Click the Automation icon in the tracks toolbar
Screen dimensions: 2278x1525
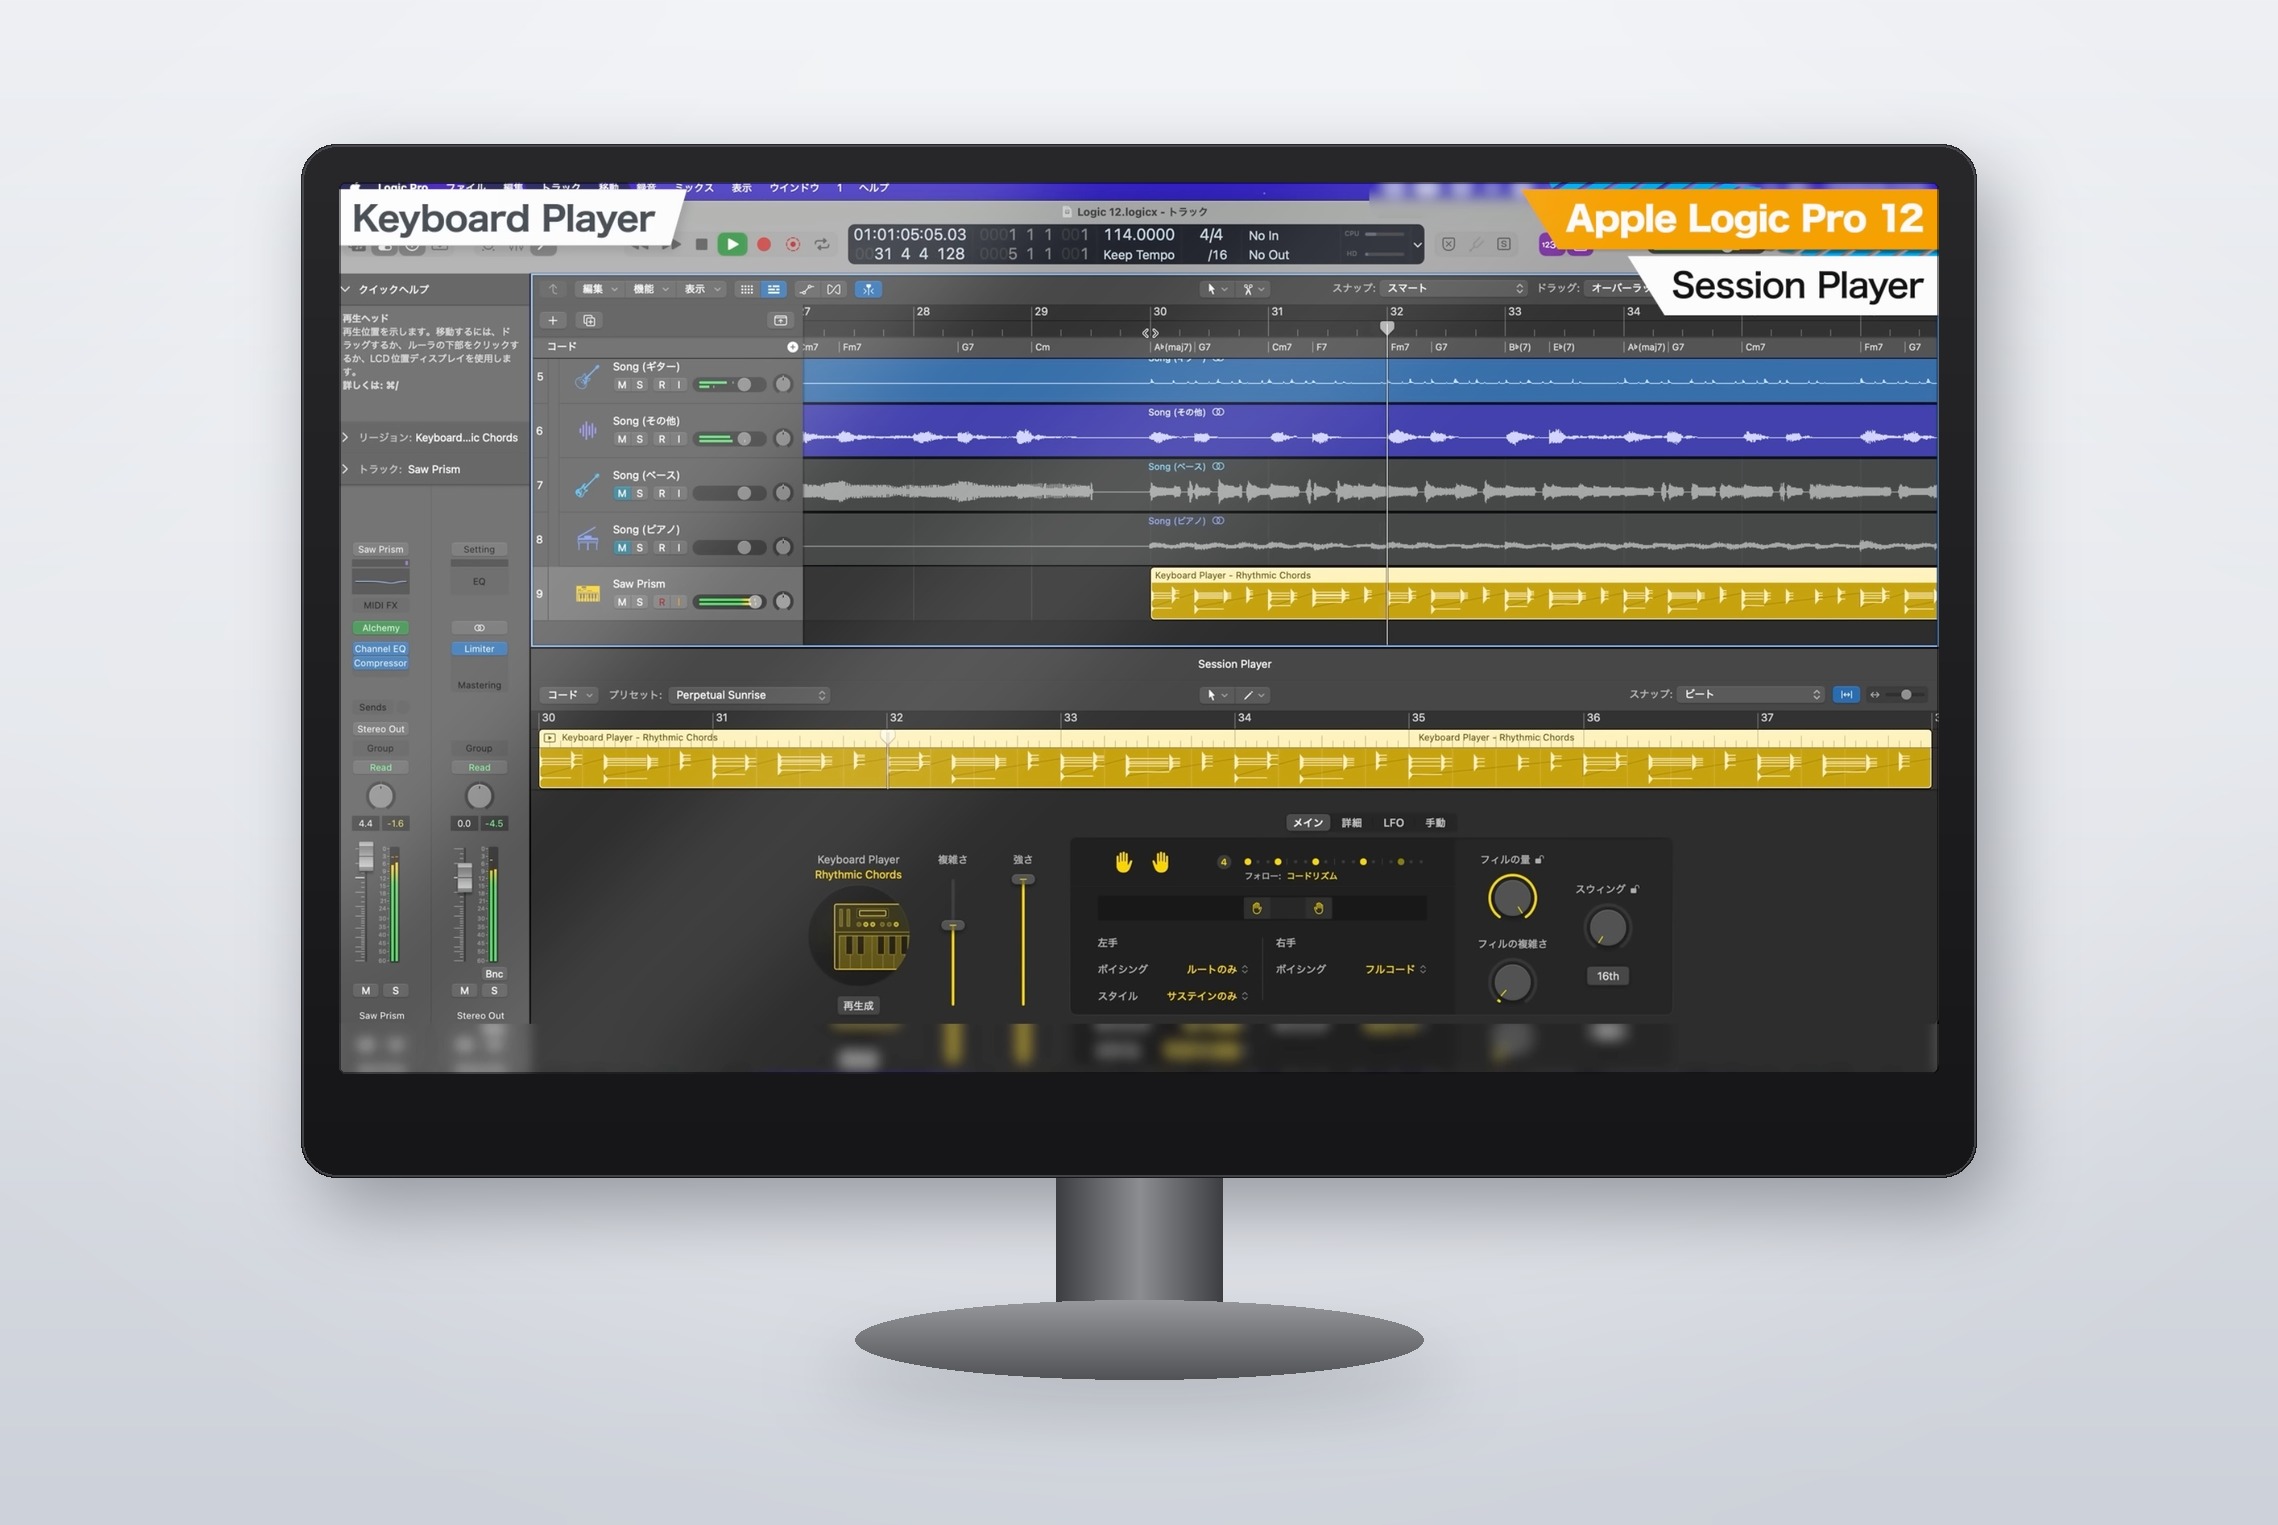click(806, 289)
